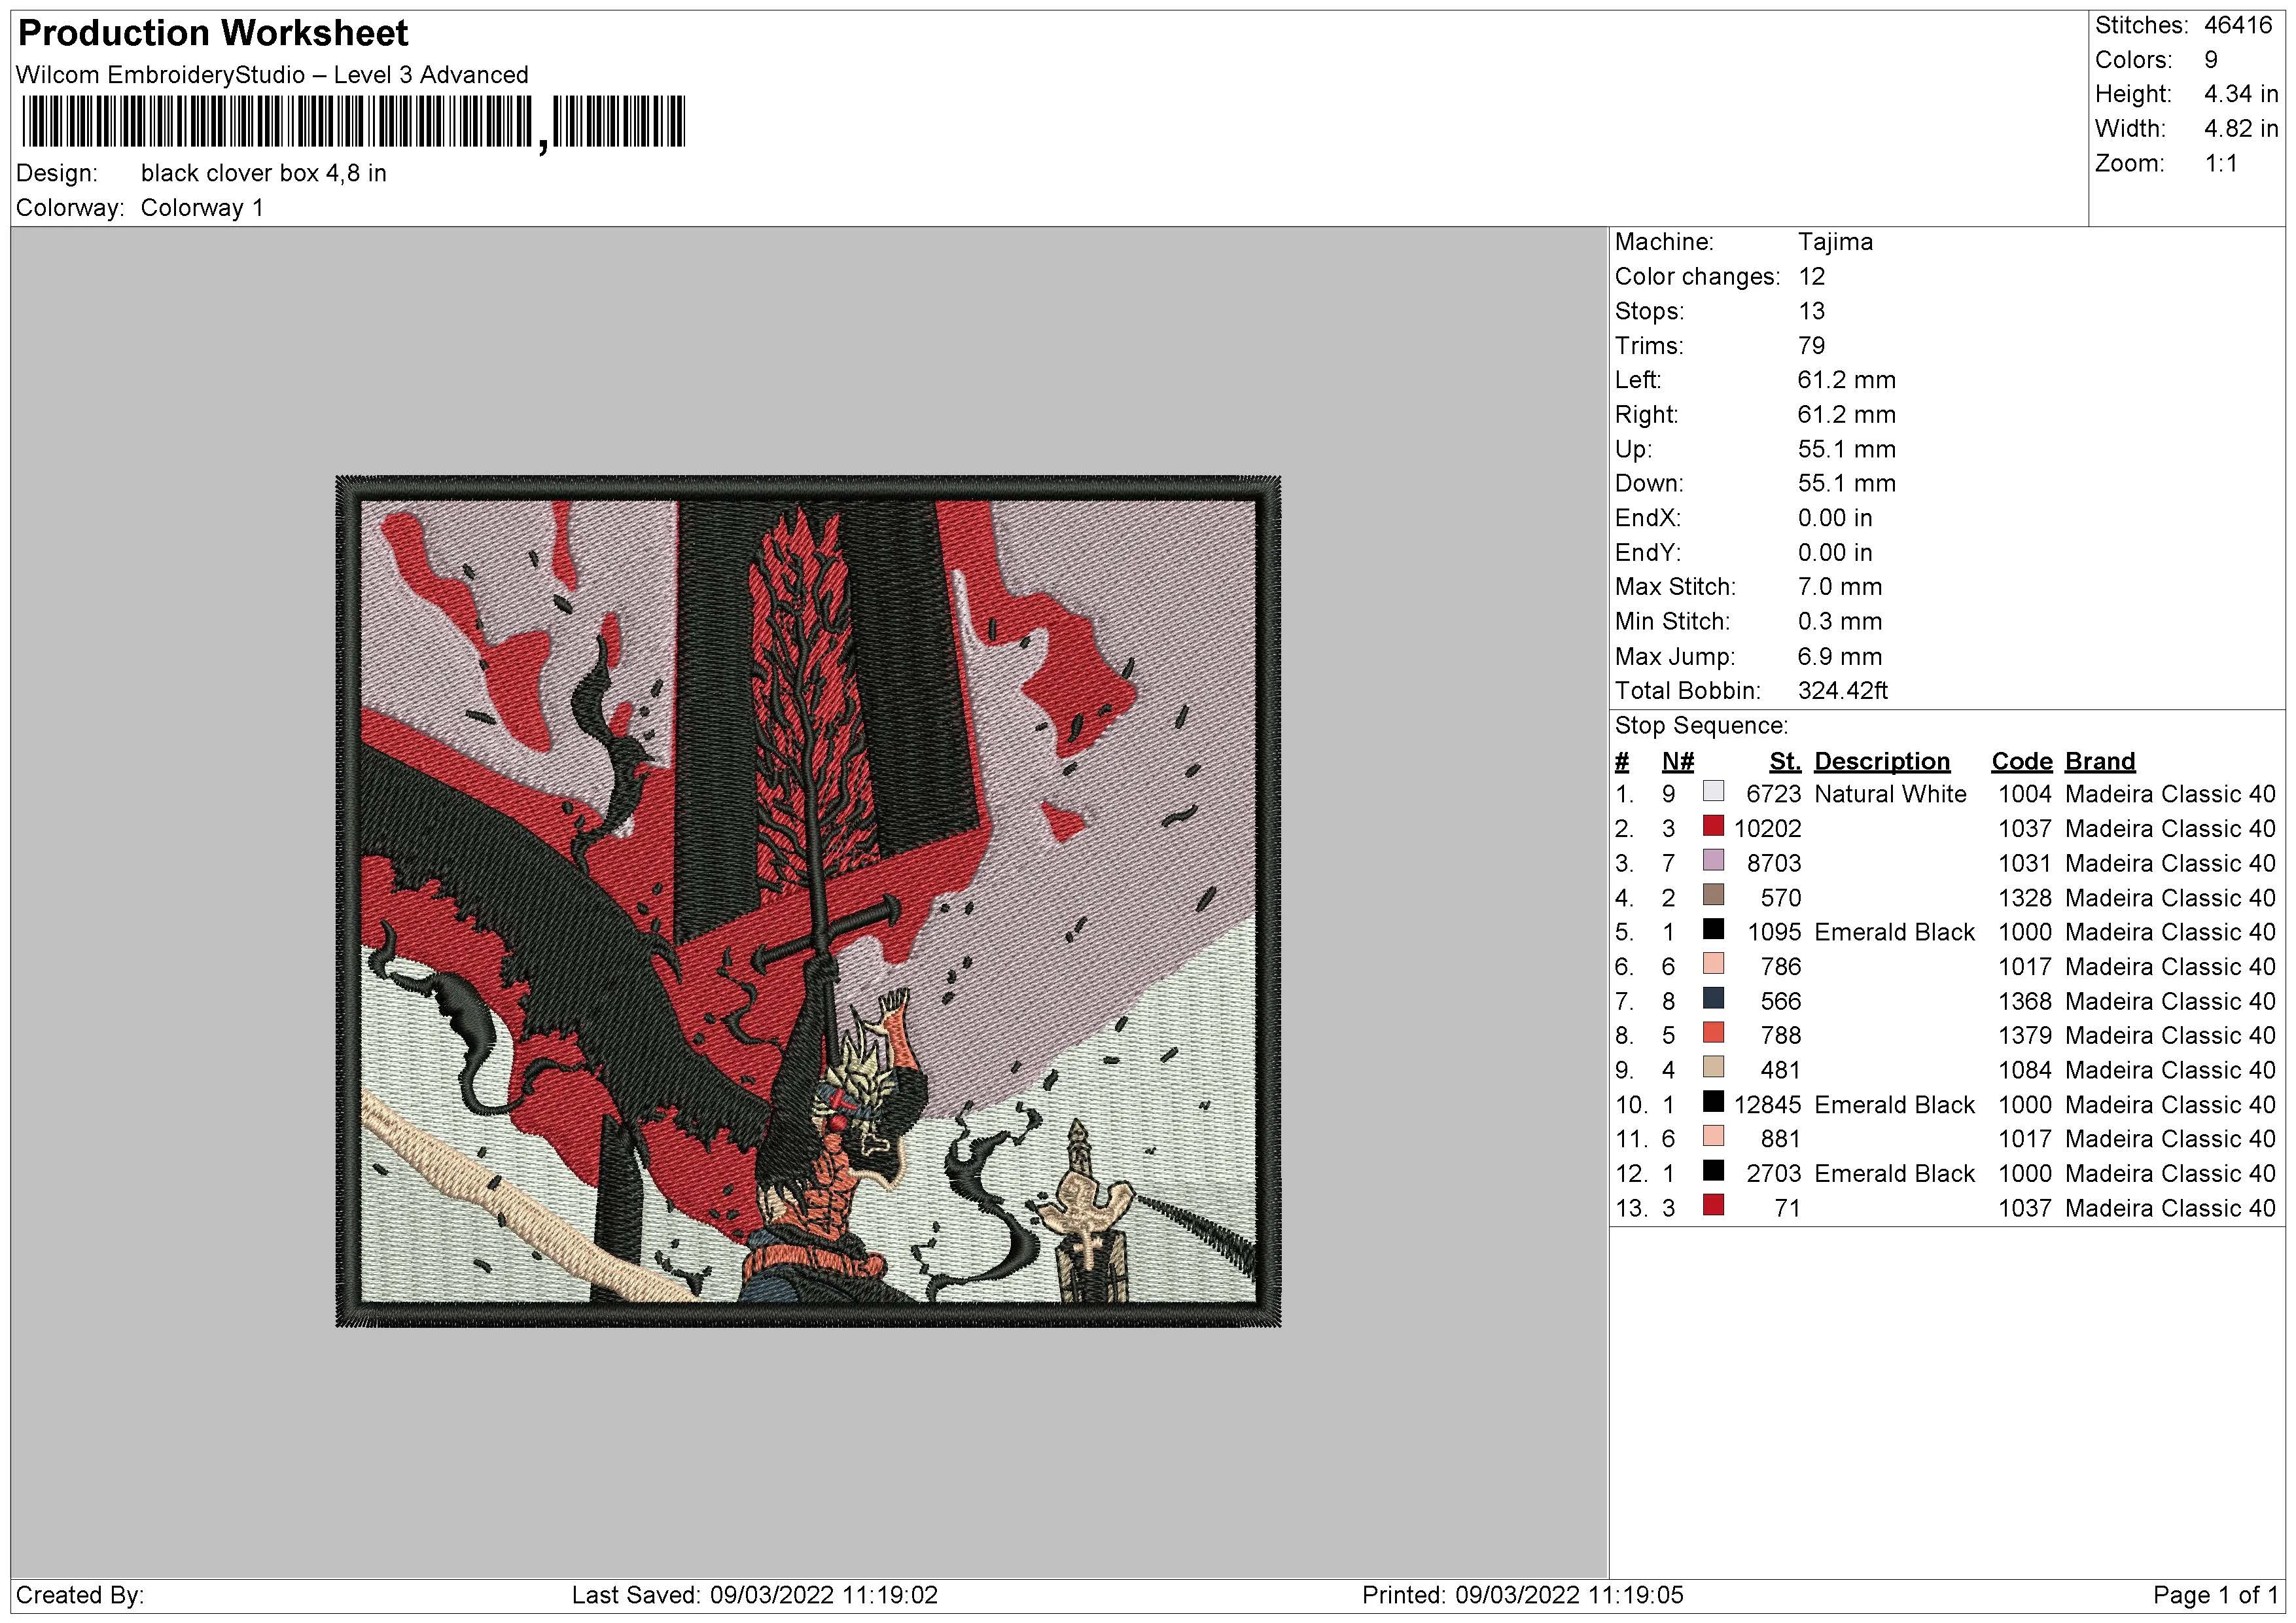The image size is (2296, 1623).
Task: Click stitch count 12845 in row 10
Action: [x=1767, y=1104]
